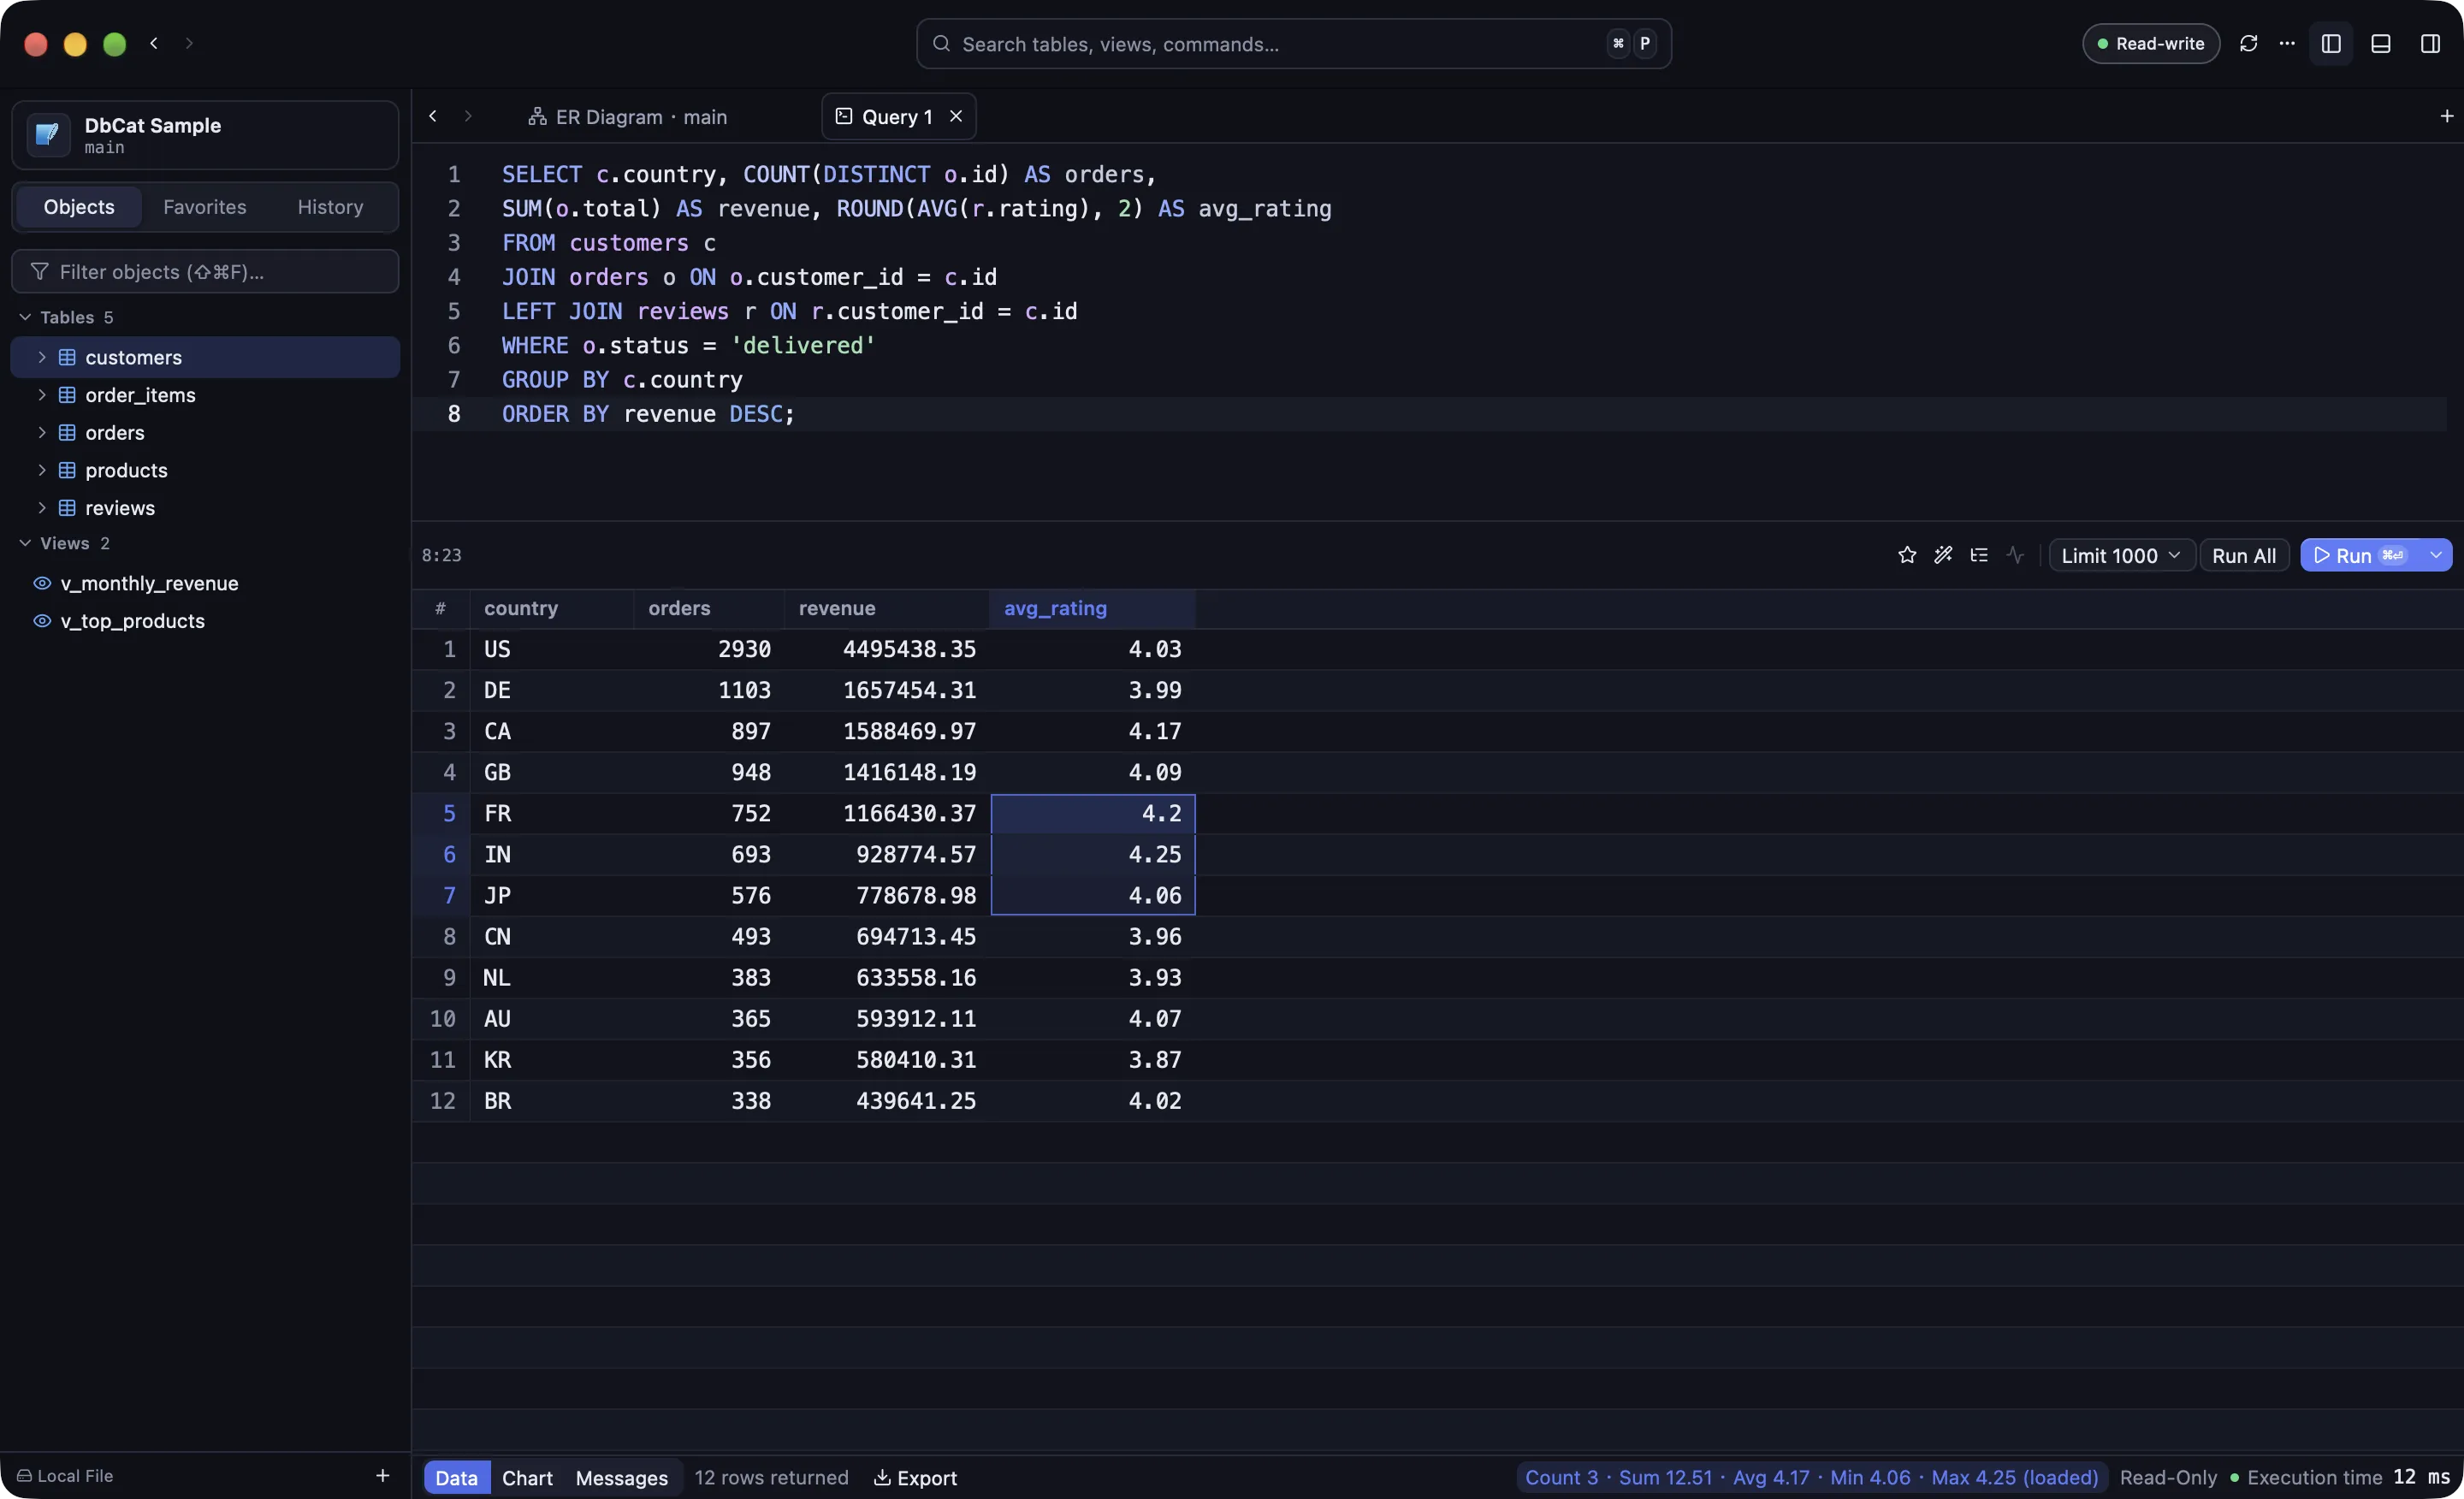Export the query results
This screenshot has height=1499, width=2464.
[x=915, y=1477]
